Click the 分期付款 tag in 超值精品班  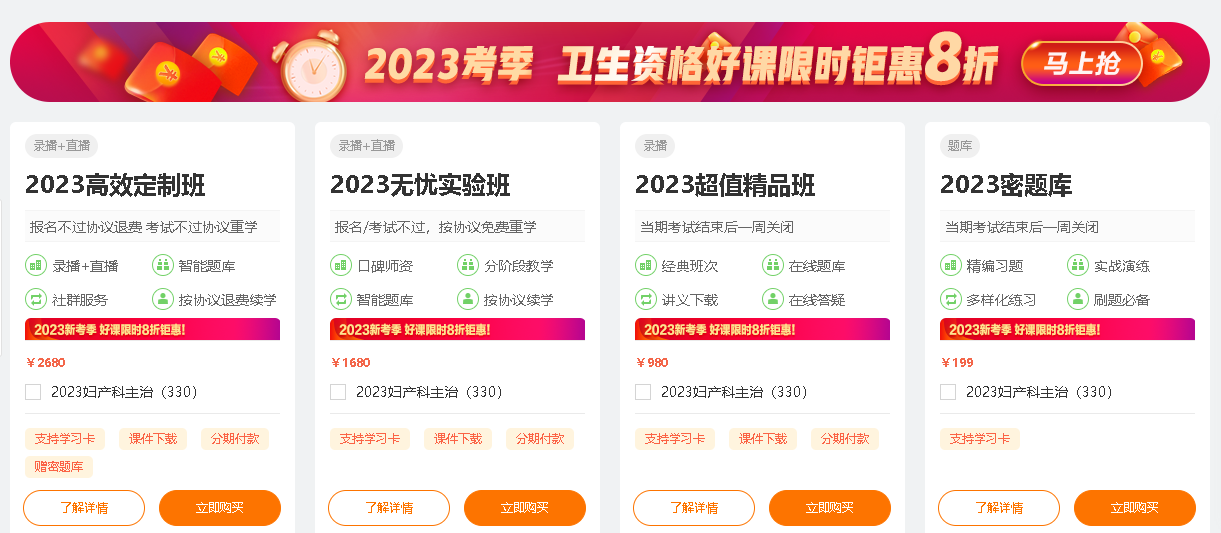click(845, 438)
